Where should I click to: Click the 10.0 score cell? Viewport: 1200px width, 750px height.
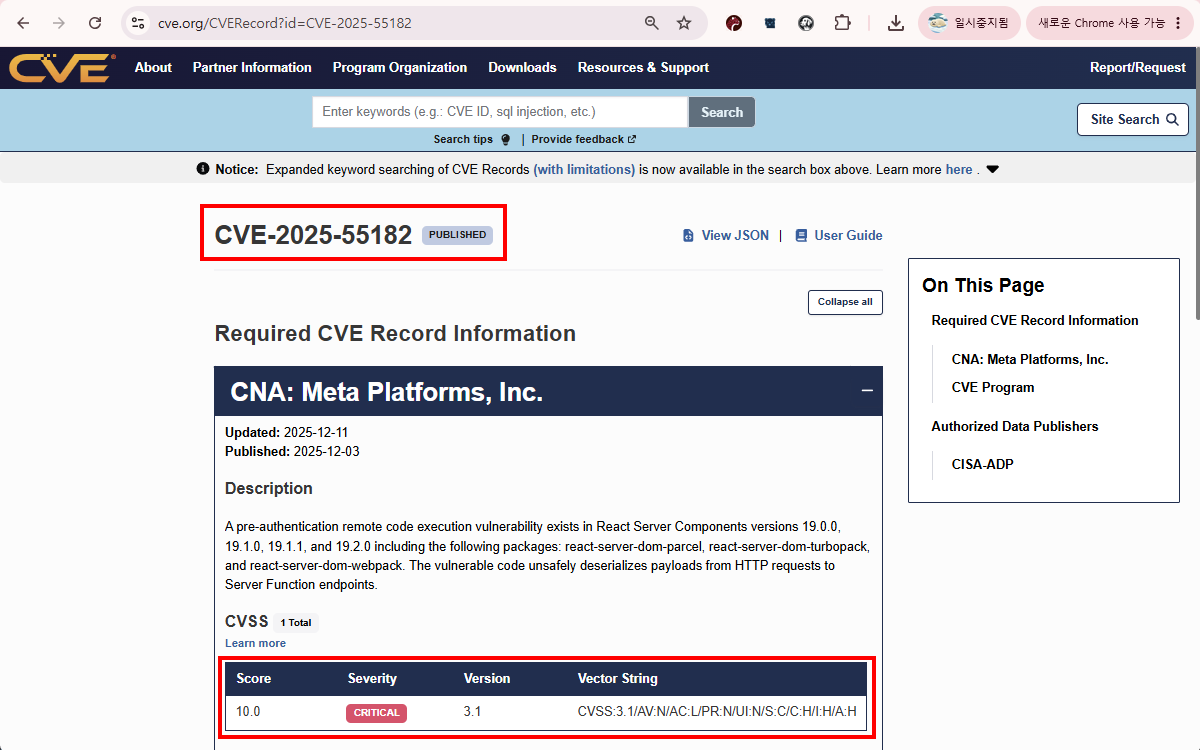[x=248, y=712]
